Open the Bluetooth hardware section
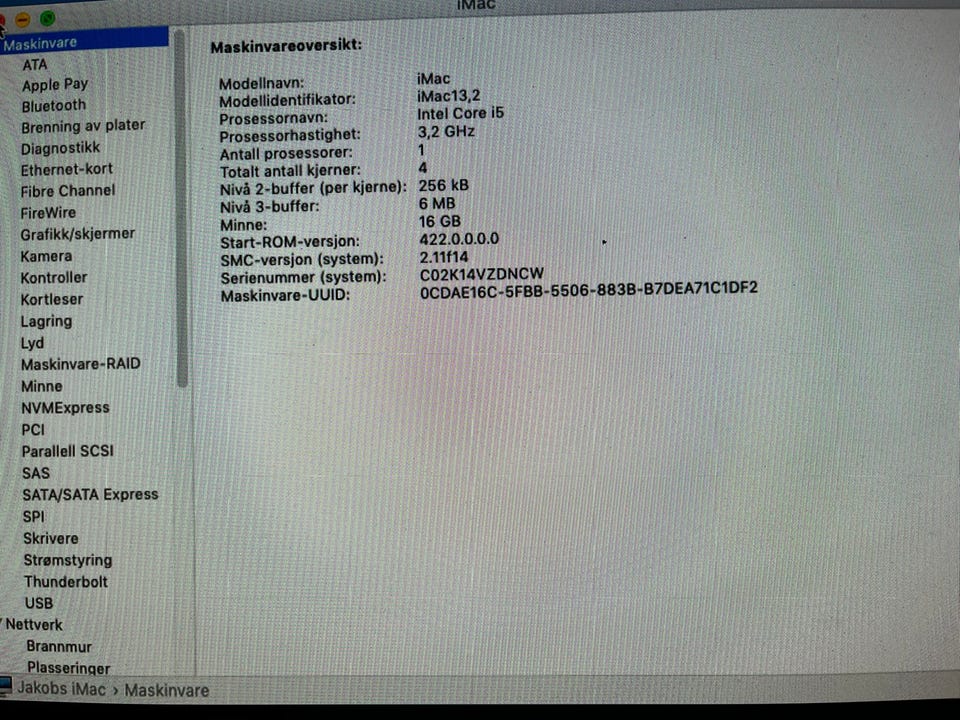Viewport: 960px width, 720px height. 54,106
